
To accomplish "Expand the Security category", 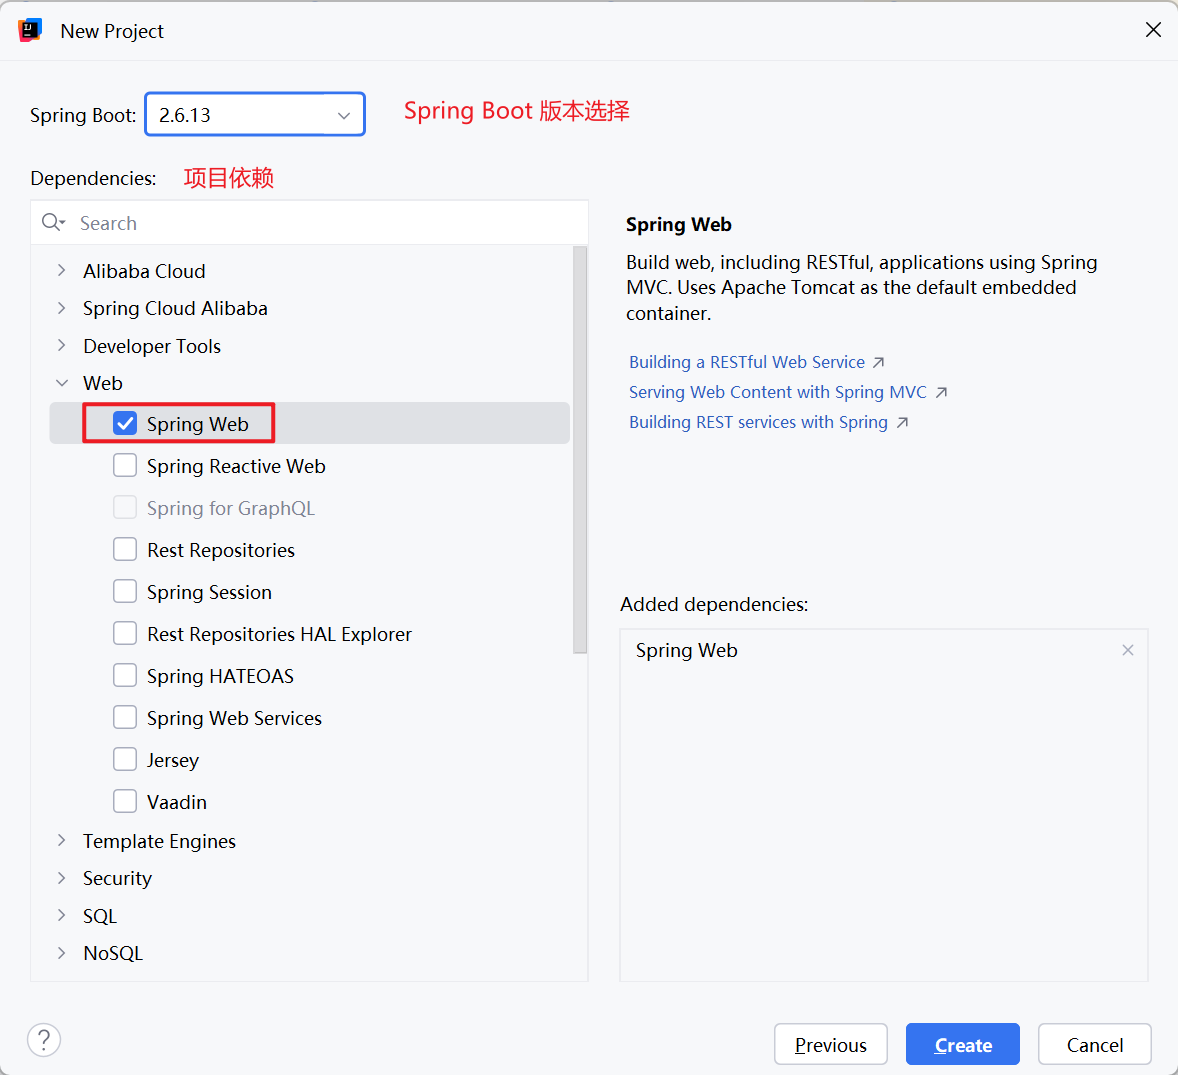I will click(x=62, y=877).
